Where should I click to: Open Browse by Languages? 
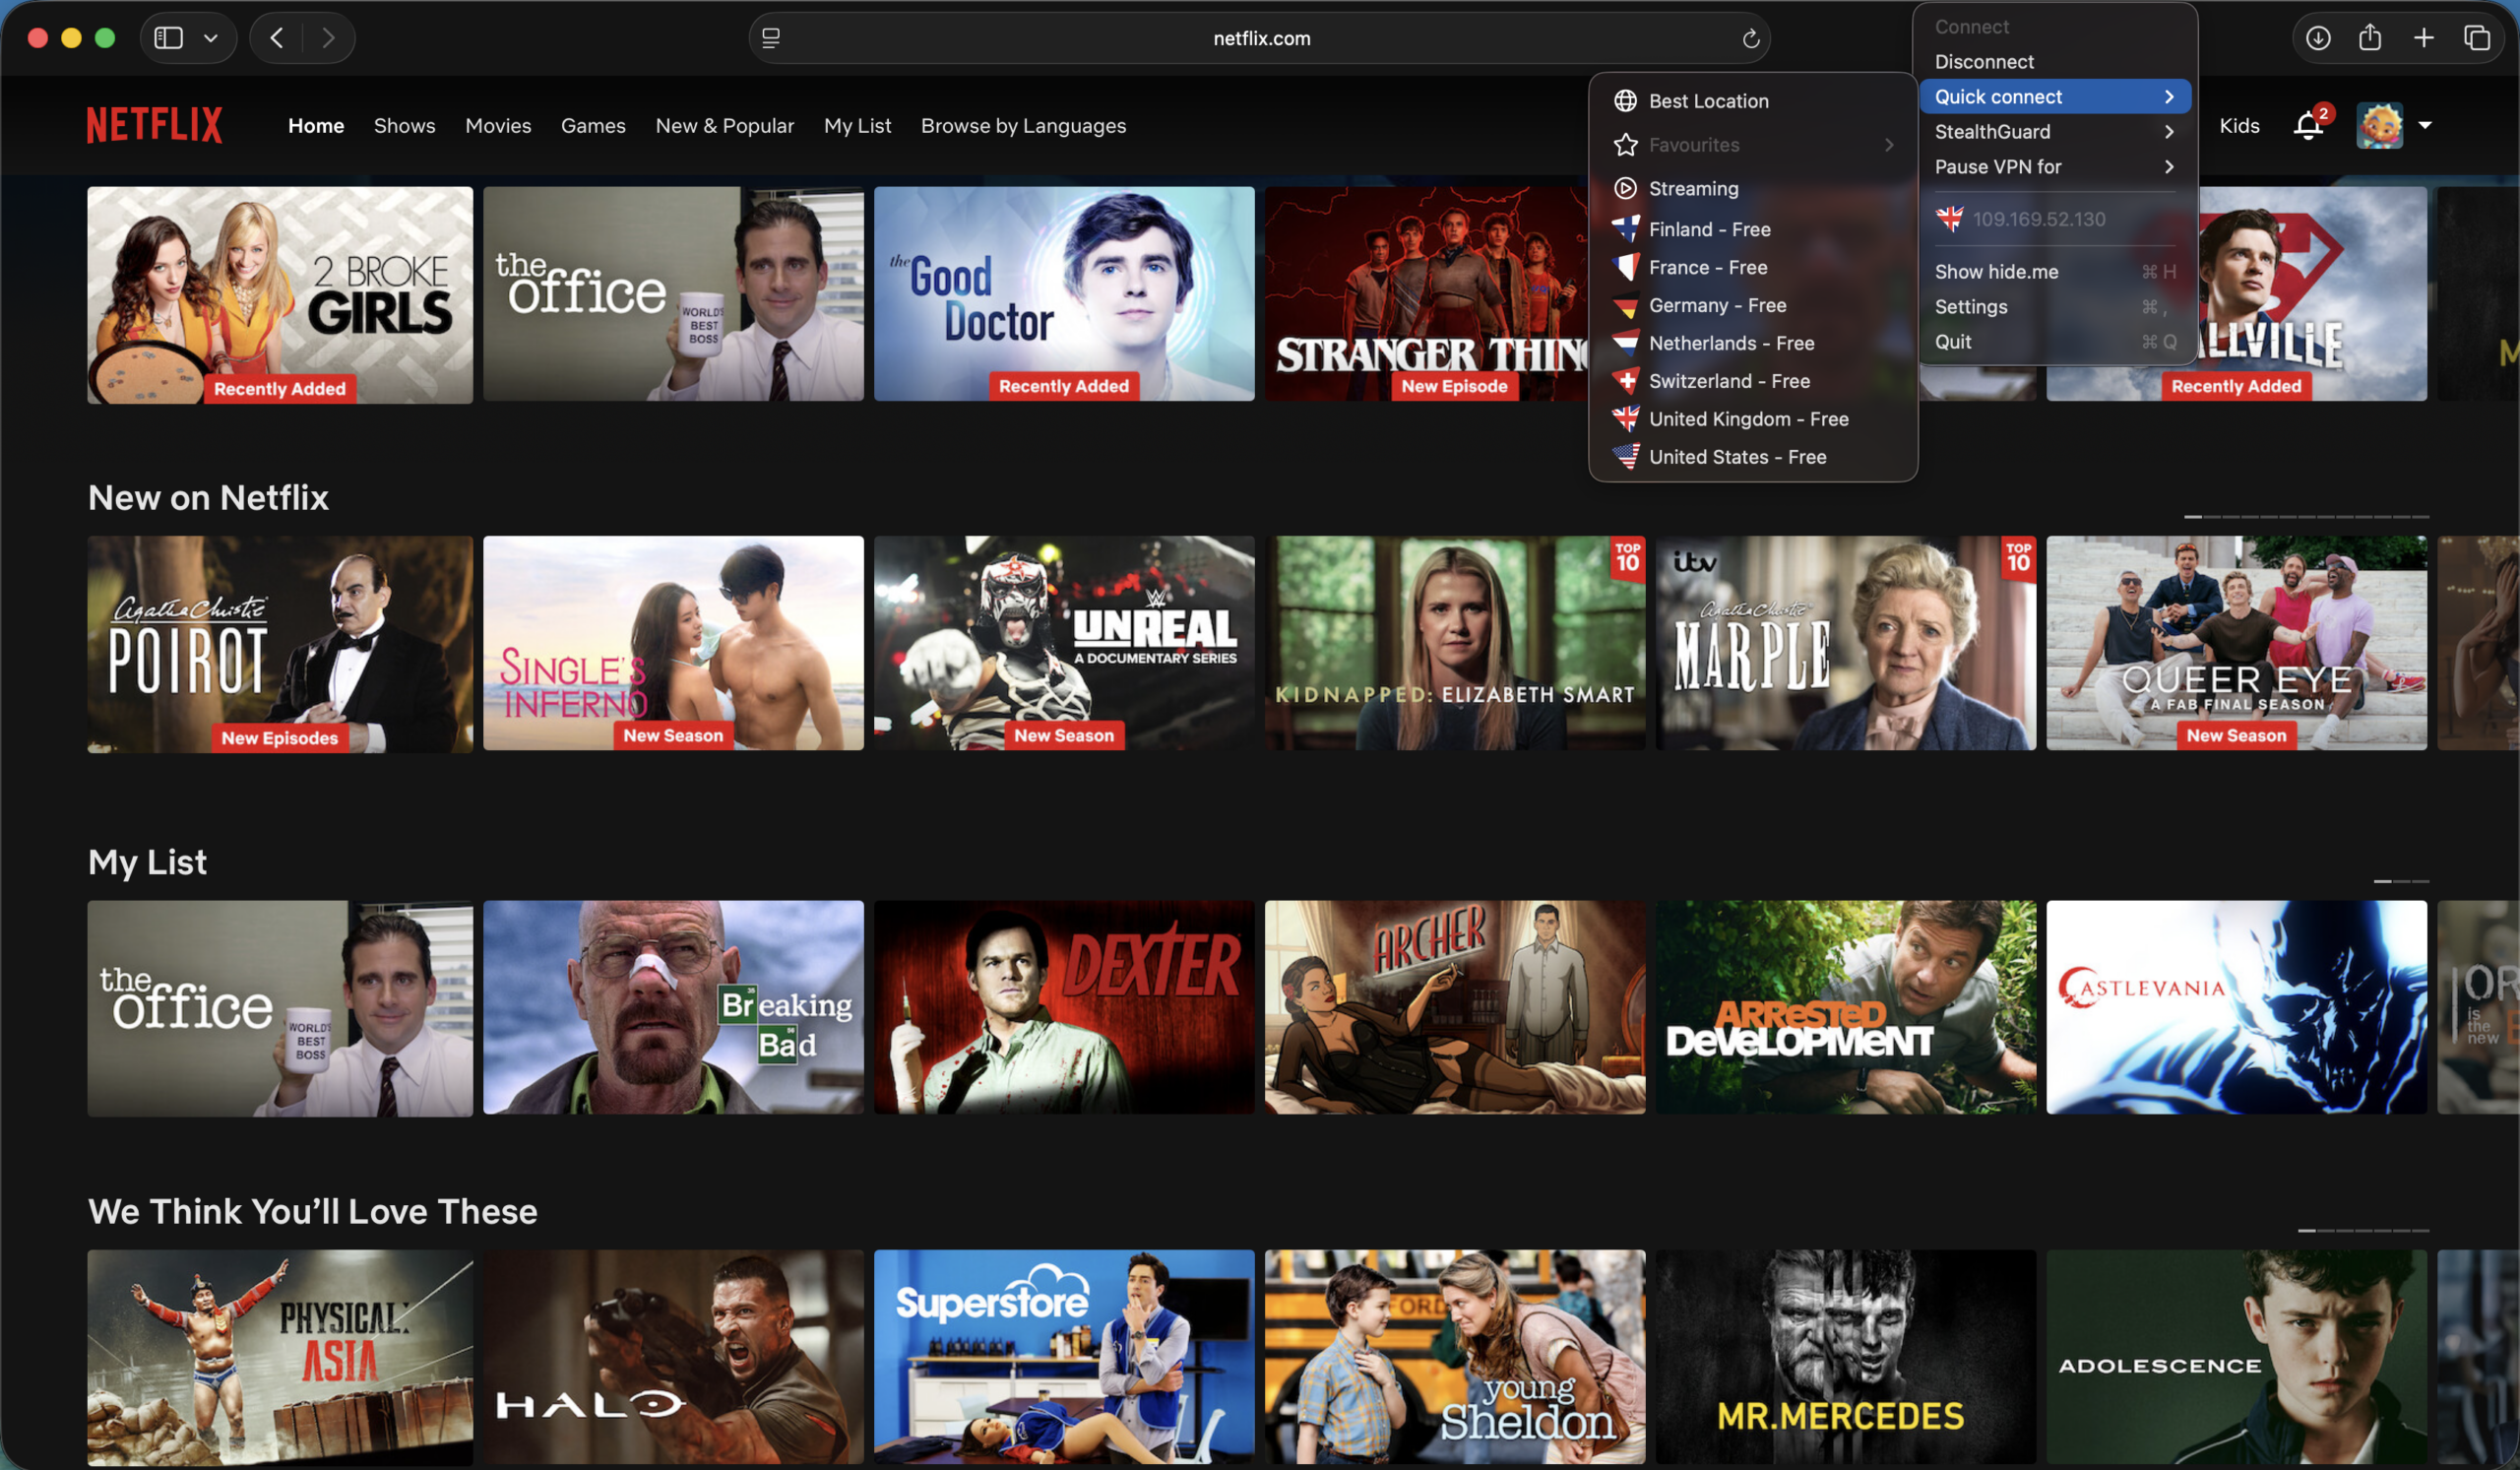1023,126
